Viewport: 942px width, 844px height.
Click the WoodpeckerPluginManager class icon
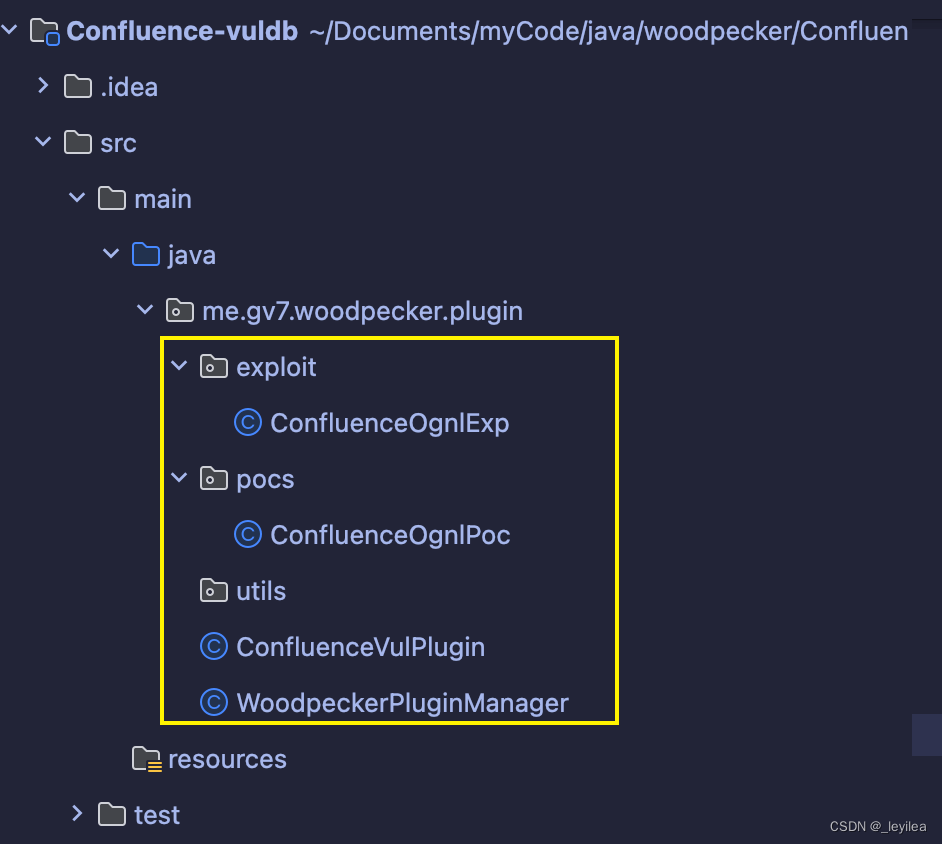pos(213,702)
